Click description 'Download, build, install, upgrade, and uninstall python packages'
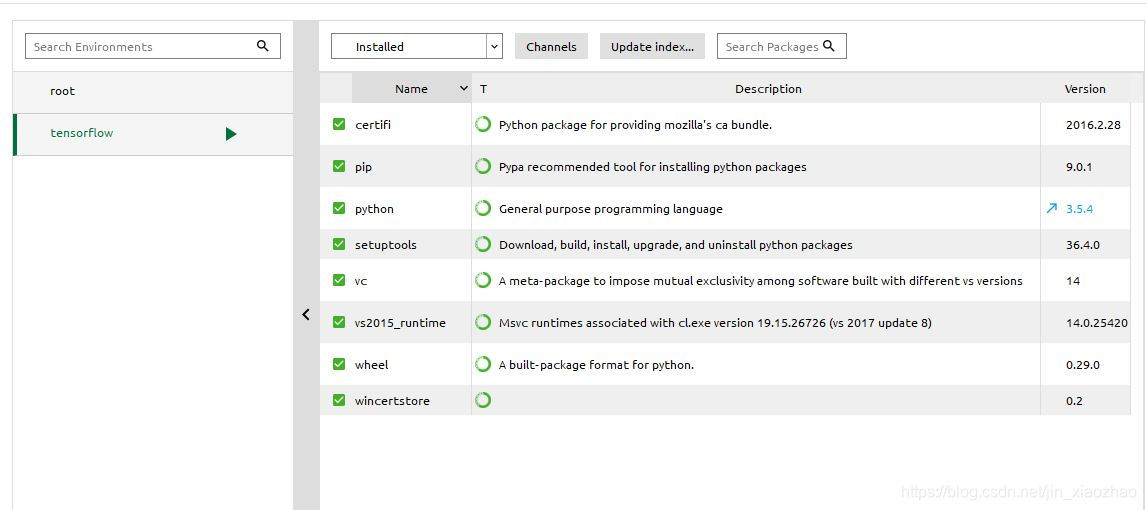 tap(675, 245)
